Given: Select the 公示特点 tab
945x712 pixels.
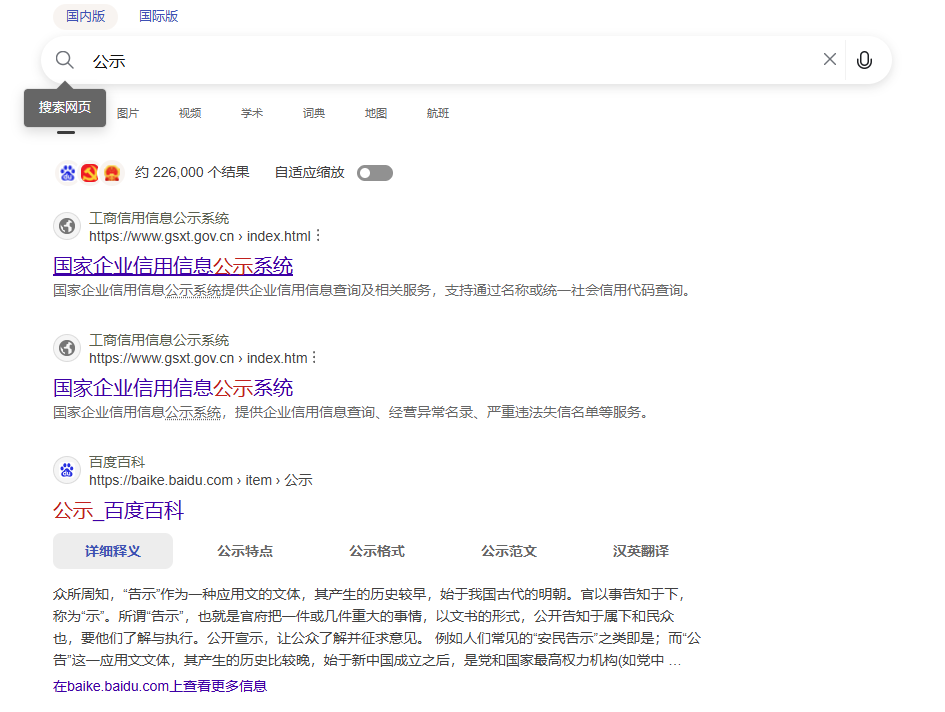Looking at the screenshot, I should tap(245, 551).
